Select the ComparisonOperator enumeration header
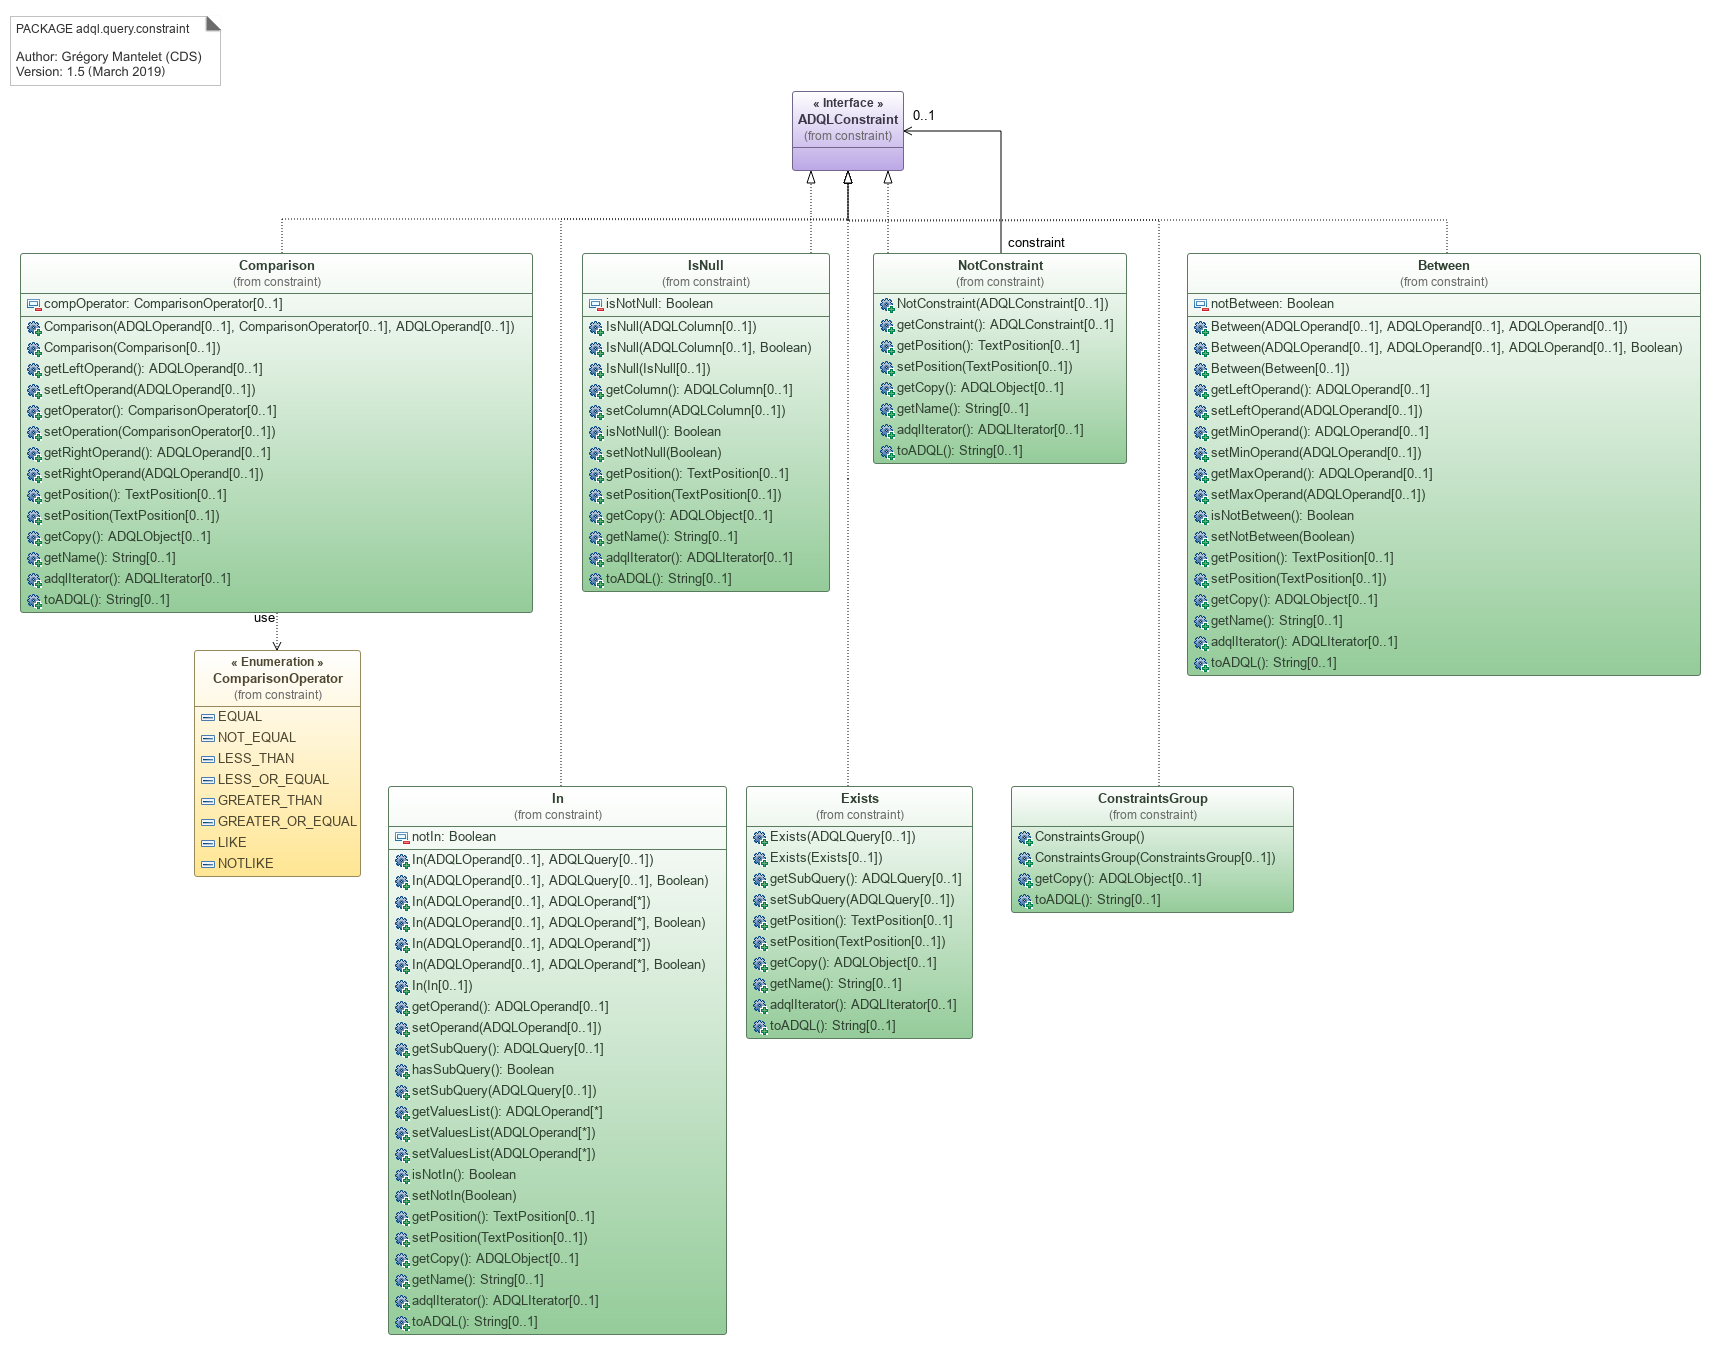 pyautogui.click(x=277, y=679)
